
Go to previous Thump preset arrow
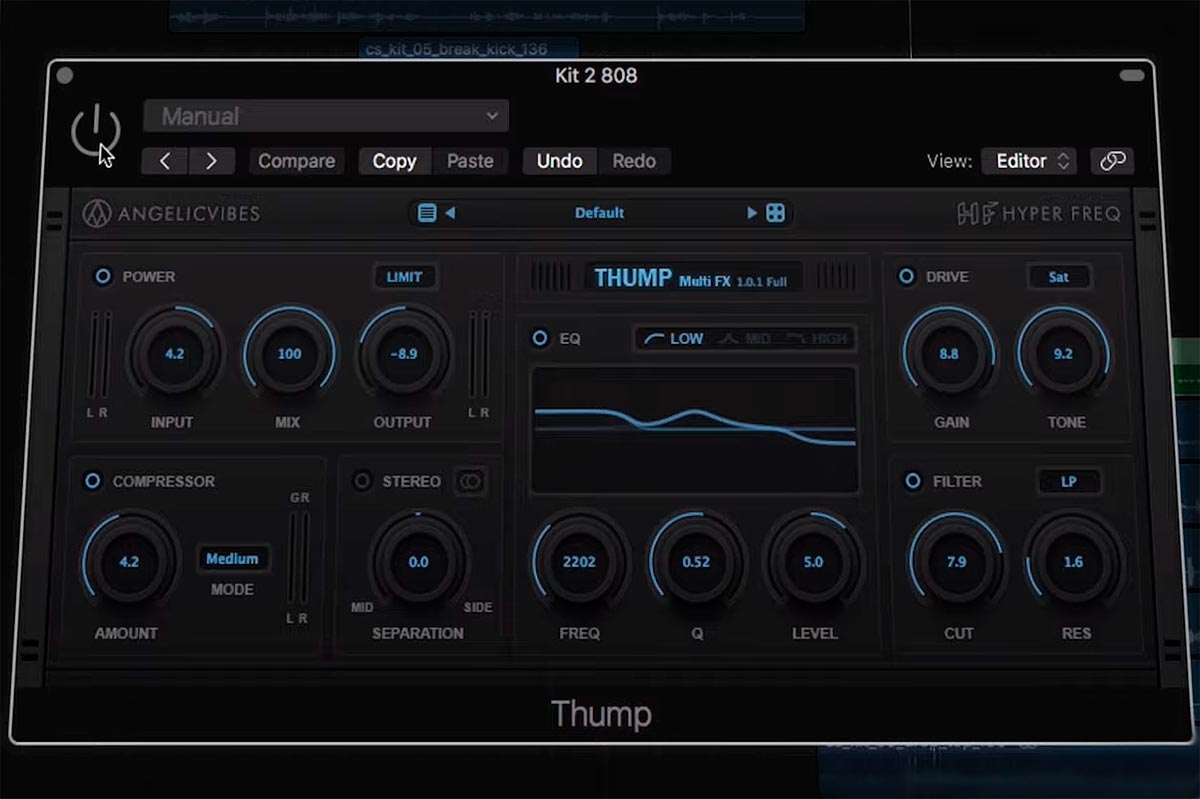coord(450,213)
